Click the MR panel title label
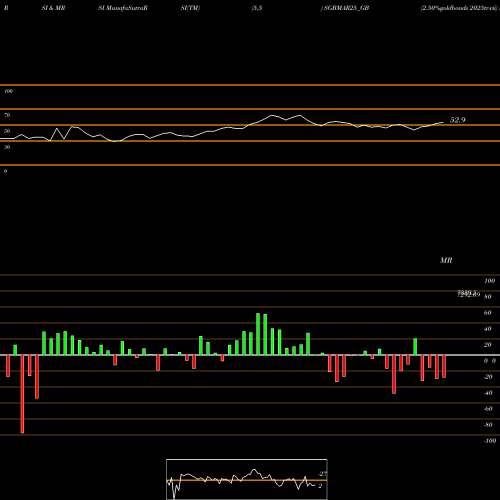Screen dimensions: 500x500 click(446, 260)
